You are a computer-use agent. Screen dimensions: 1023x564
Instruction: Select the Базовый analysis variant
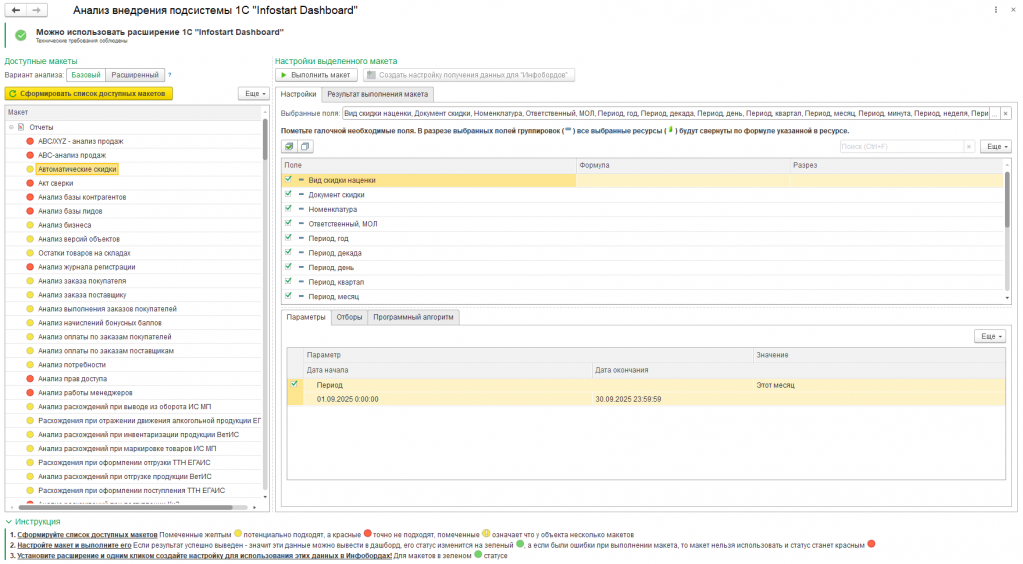pos(86,75)
